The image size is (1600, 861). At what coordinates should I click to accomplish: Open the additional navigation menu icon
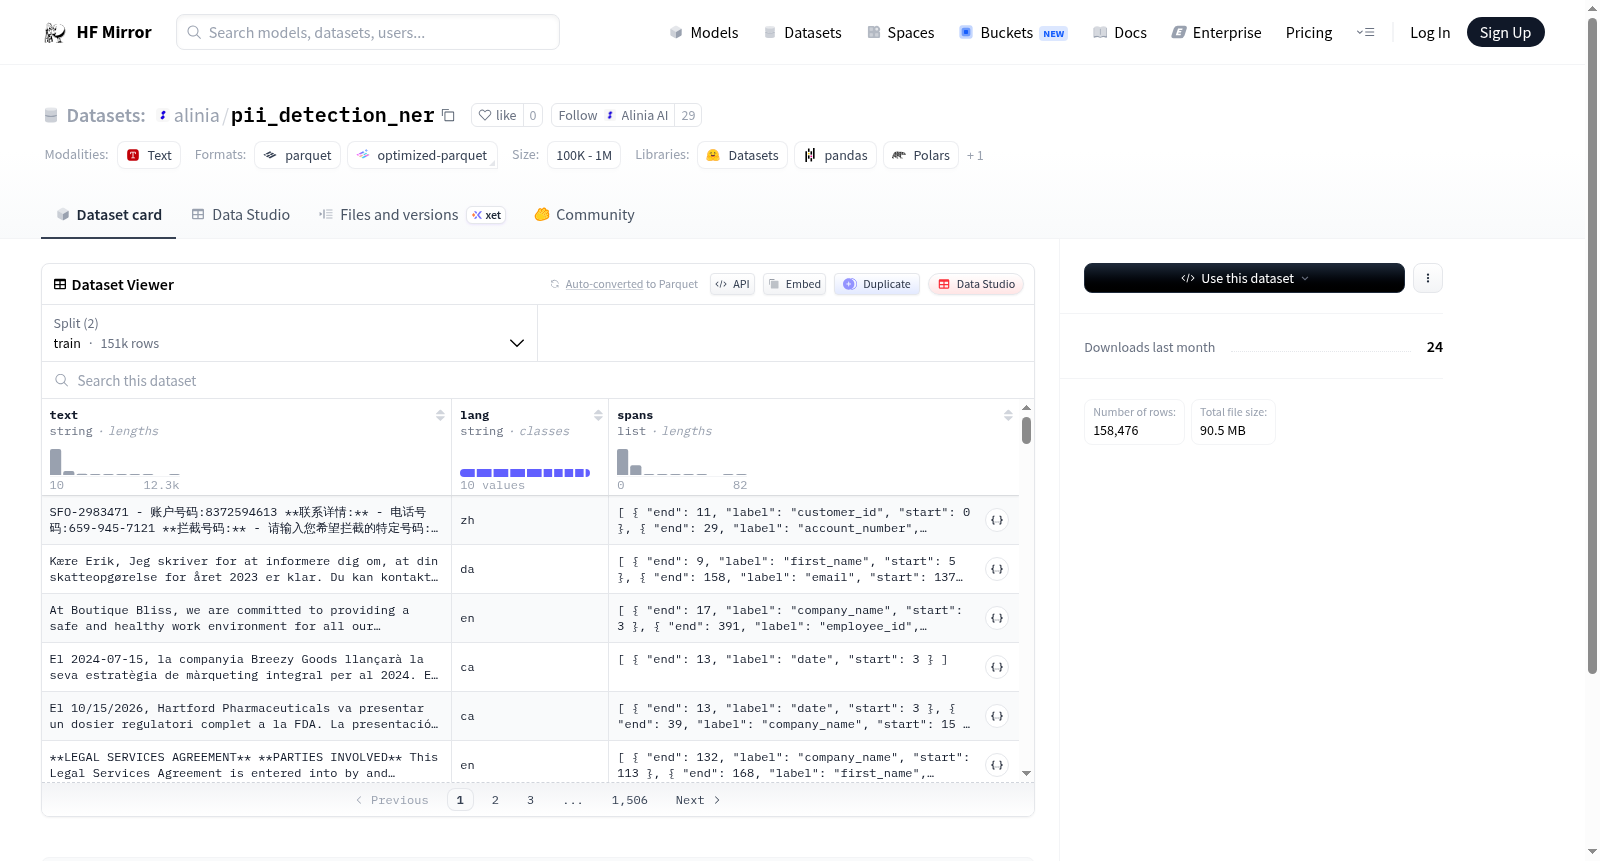[1365, 32]
